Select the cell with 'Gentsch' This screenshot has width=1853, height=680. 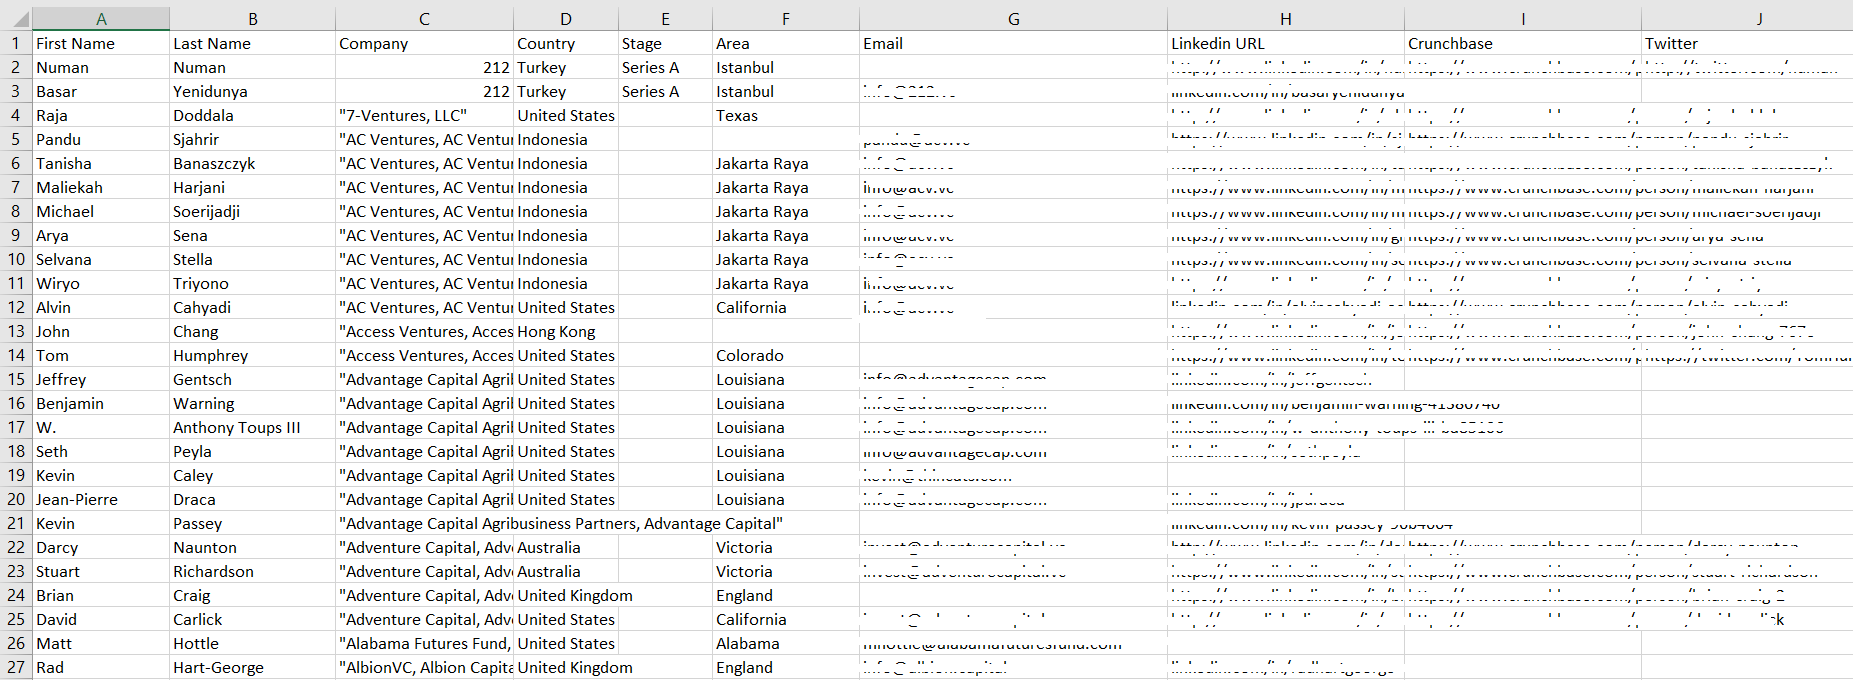coord(252,379)
